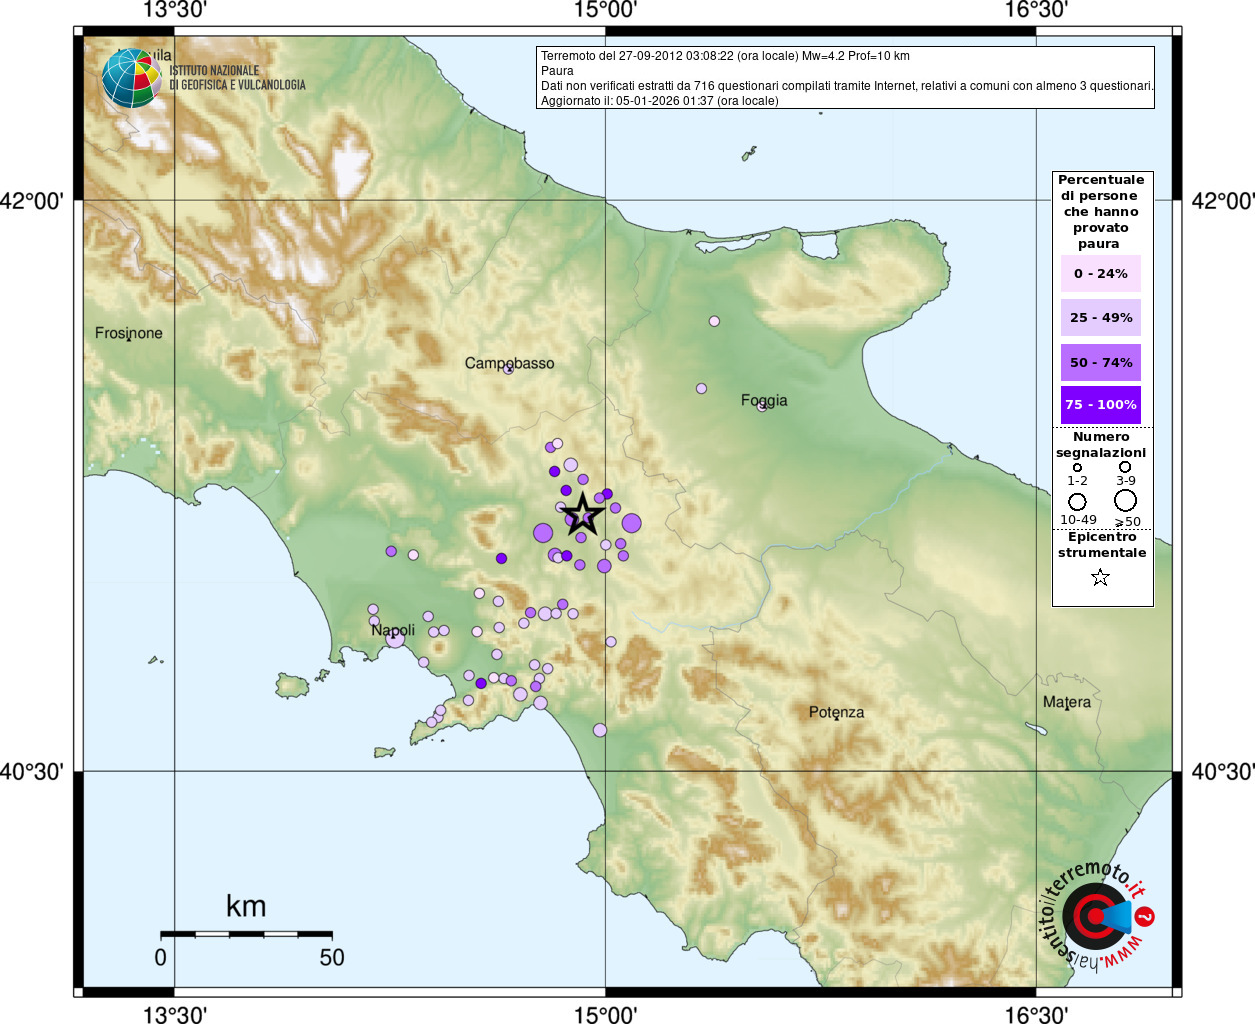Screen dimensions: 1255x1024
Task: Click the 'Epicentro strumentale' legend heading
Action: pos(1102,544)
